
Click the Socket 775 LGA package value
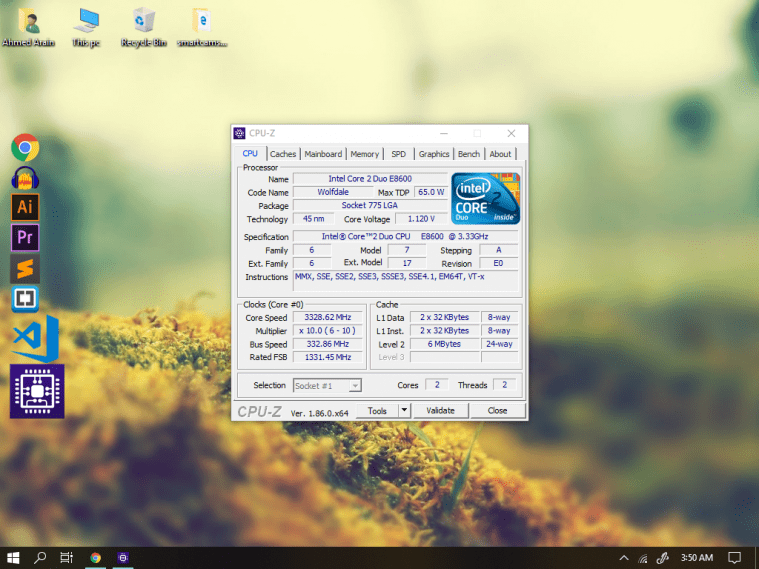point(370,205)
